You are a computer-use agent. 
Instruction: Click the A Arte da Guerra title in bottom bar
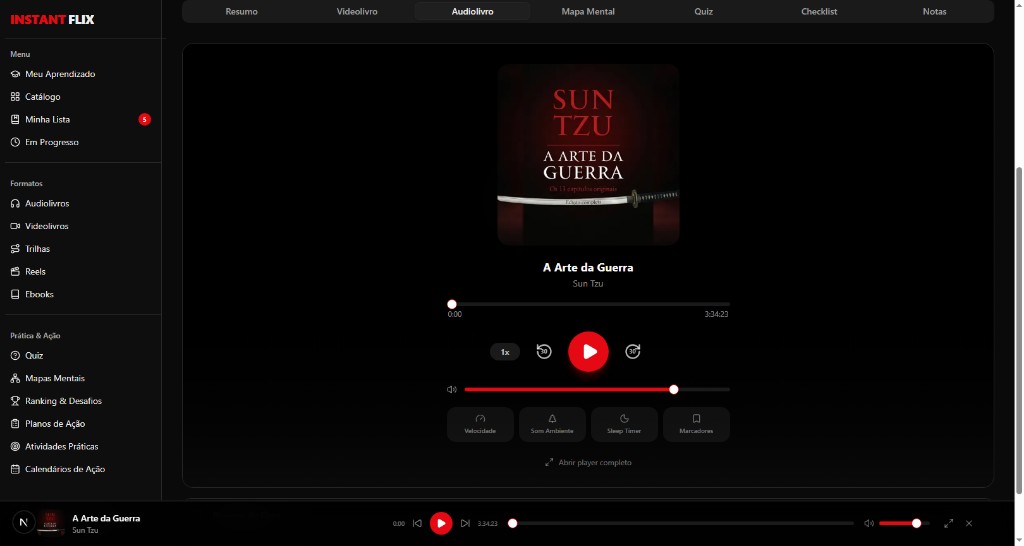pyautogui.click(x=106, y=518)
